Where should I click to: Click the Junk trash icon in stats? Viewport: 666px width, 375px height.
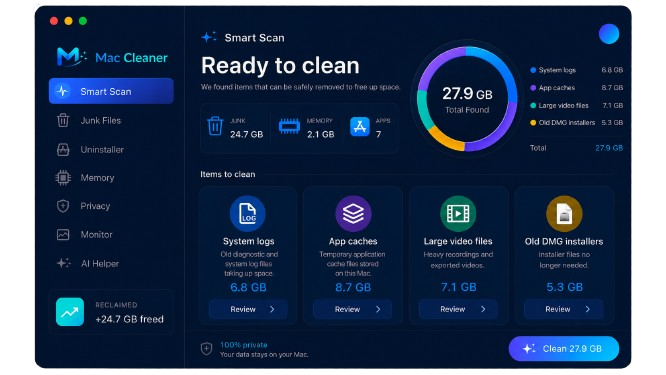click(215, 126)
